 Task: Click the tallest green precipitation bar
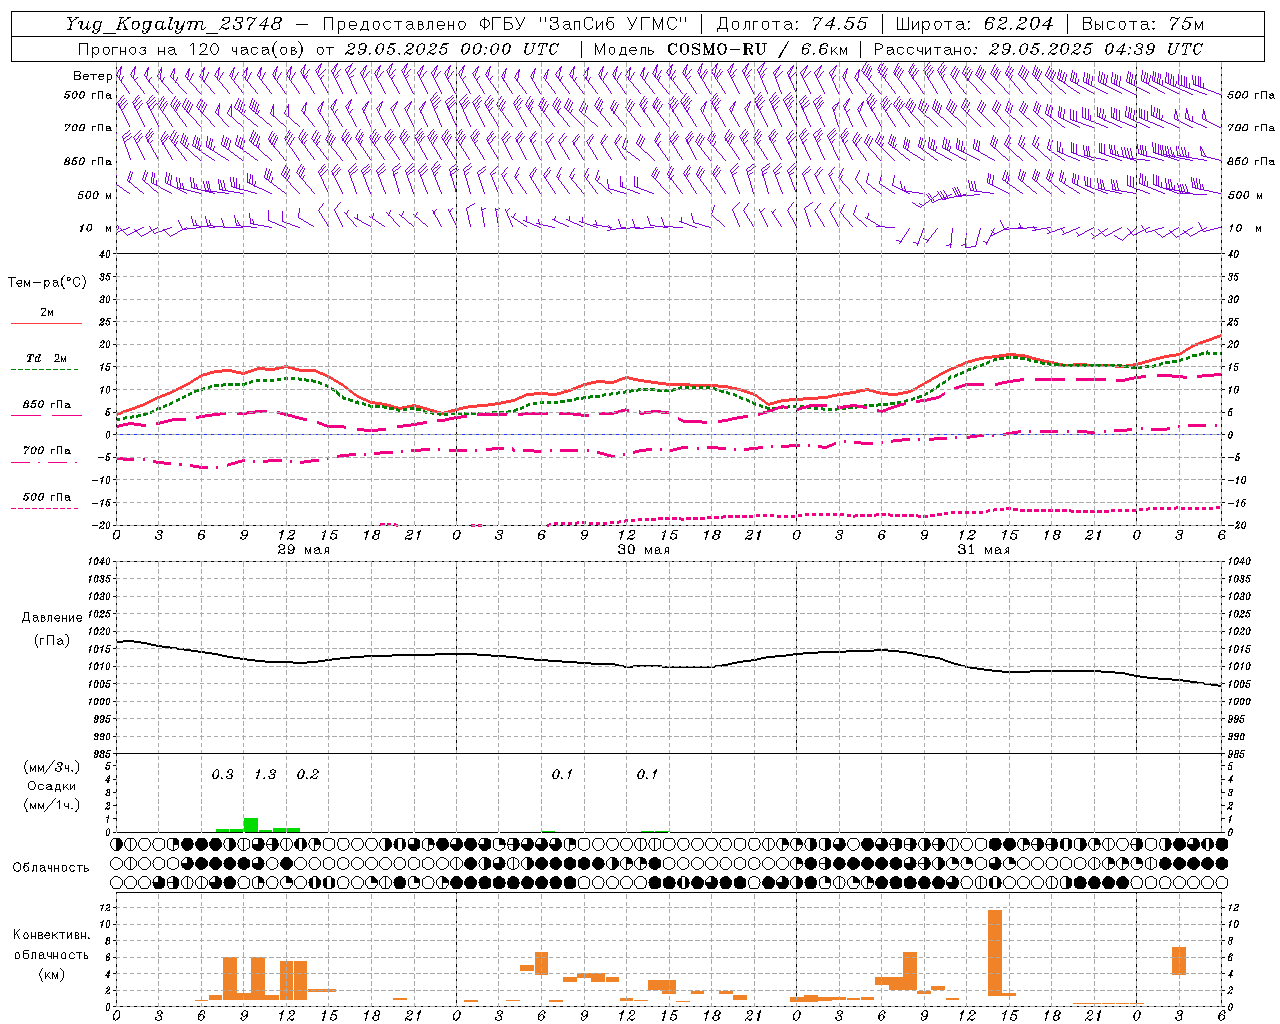[x=251, y=825]
